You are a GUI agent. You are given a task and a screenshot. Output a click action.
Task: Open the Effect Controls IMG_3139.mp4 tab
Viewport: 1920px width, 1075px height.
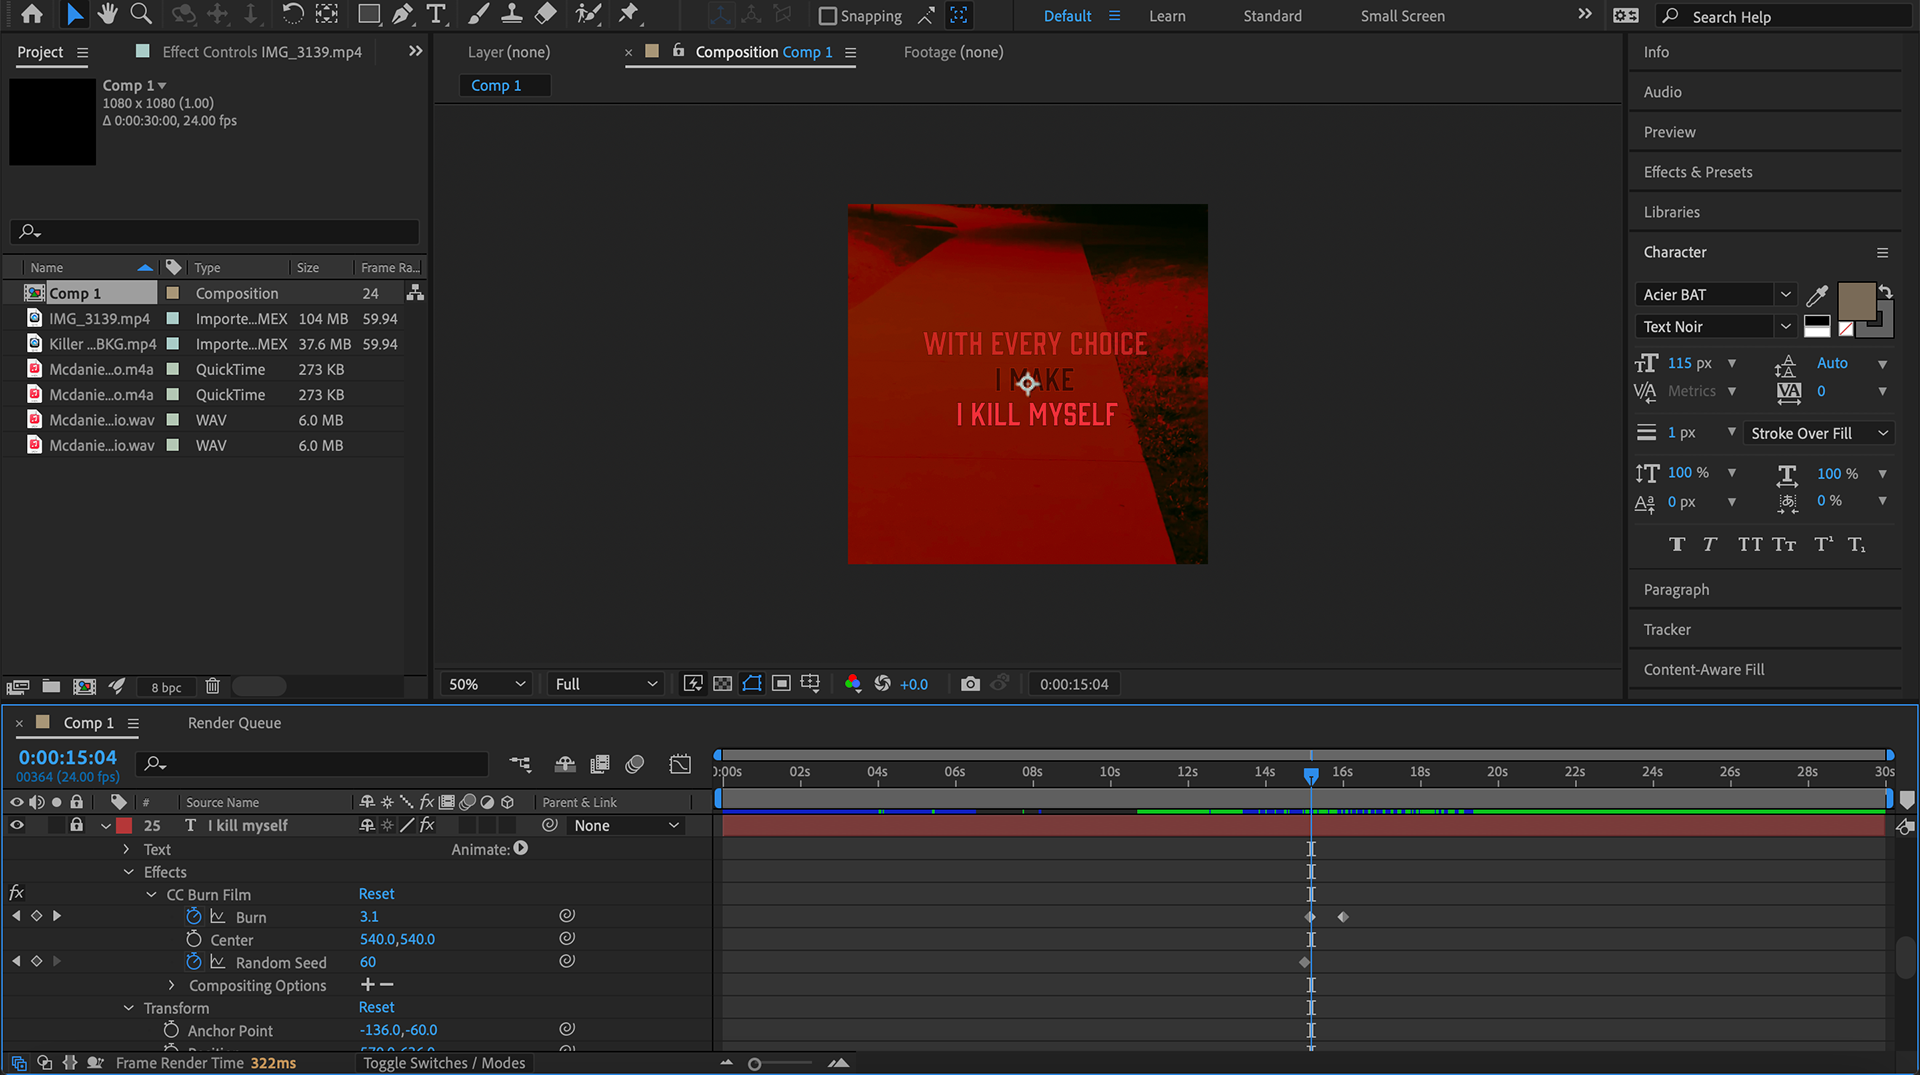point(262,52)
